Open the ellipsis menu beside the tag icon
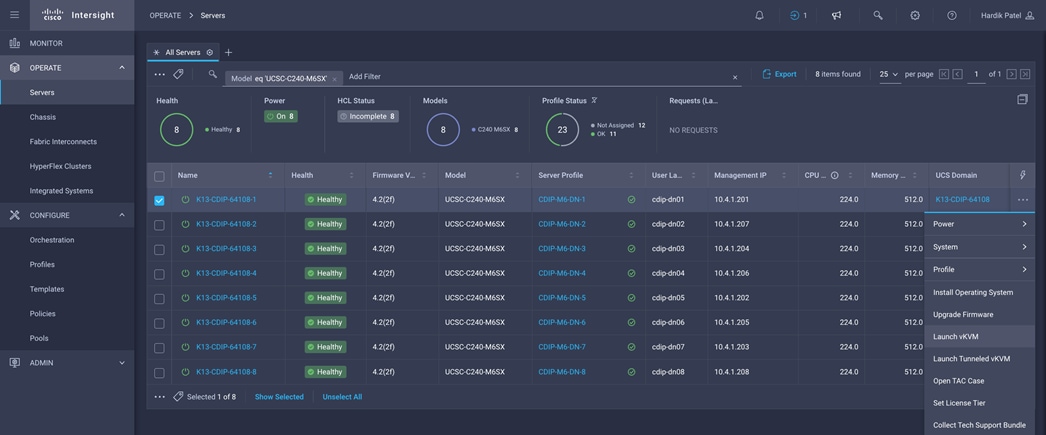This screenshot has width=1046, height=435. coord(159,74)
